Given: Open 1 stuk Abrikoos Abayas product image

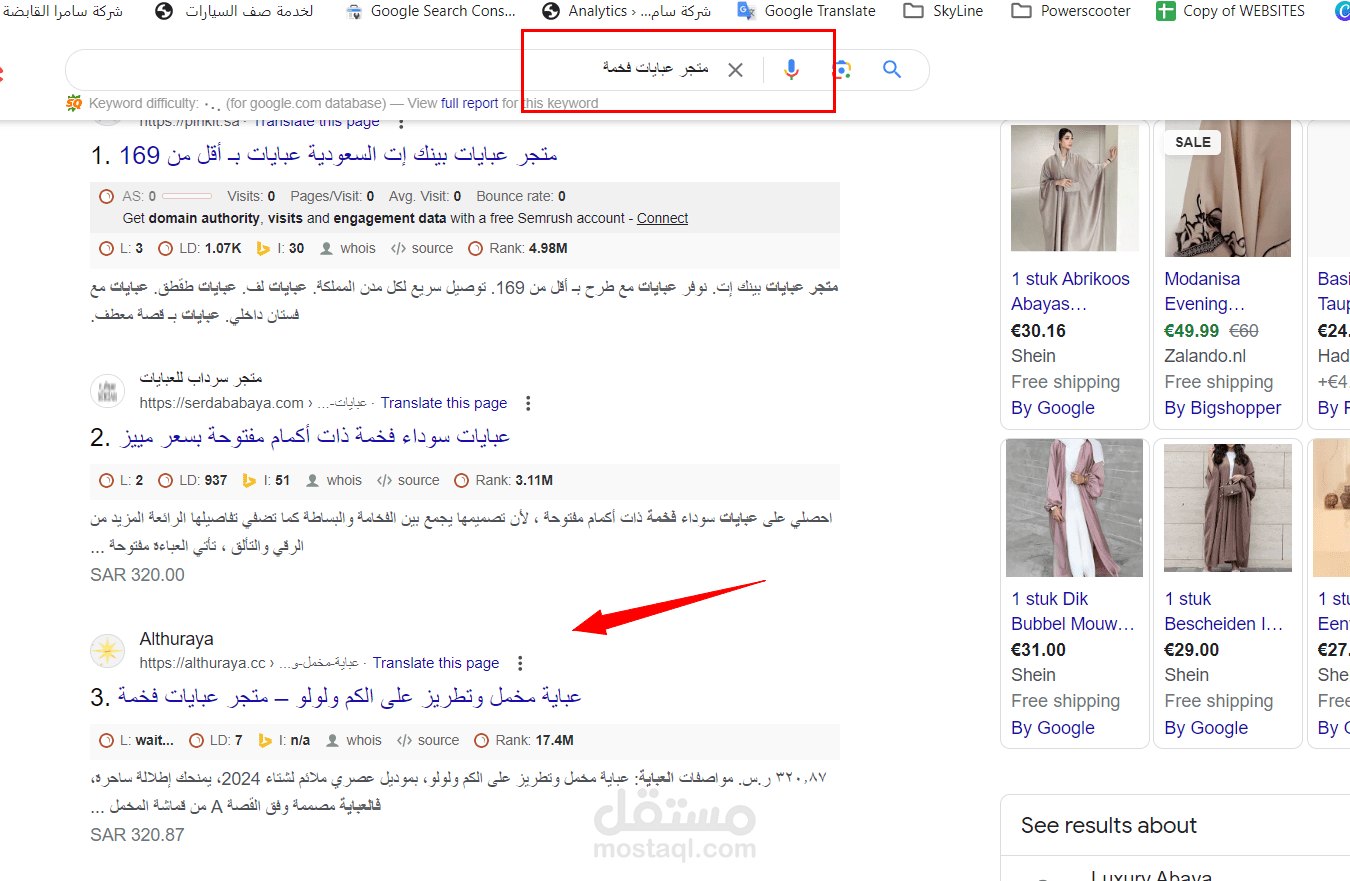Looking at the screenshot, I should coord(1075,188).
